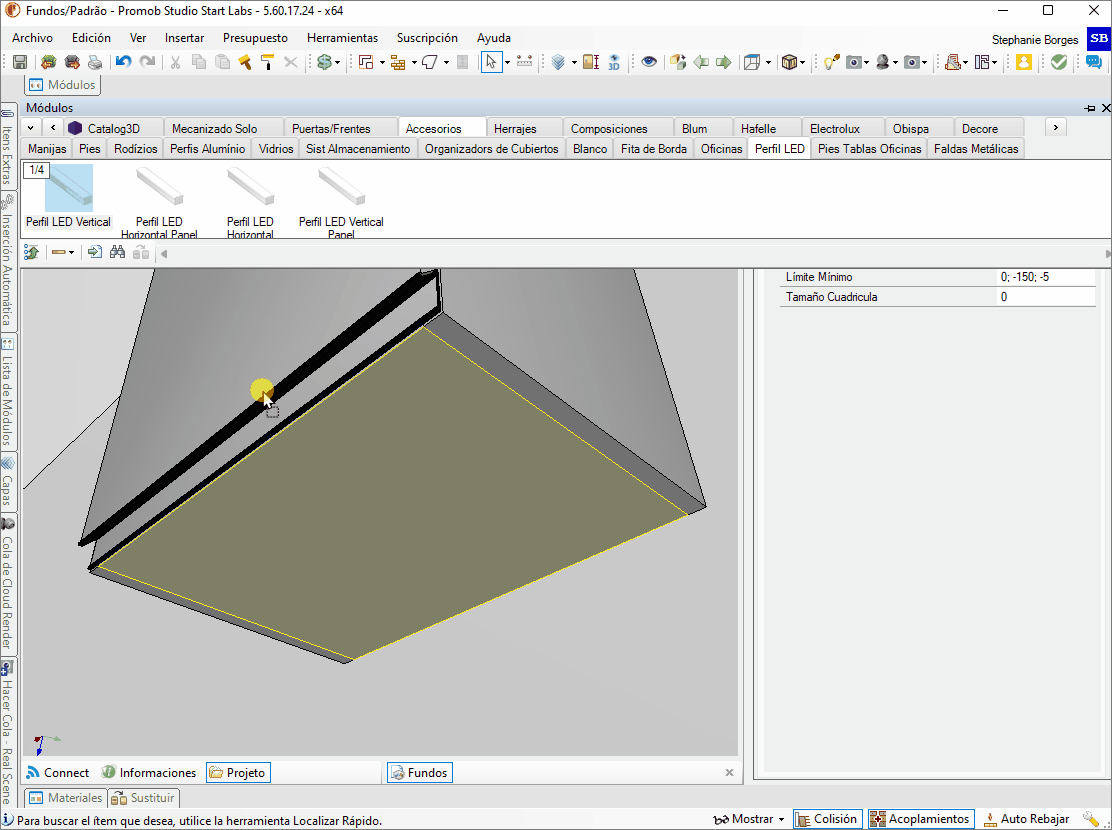The width and height of the screenshot is (1112, 830).
Task: Select the paint roller tool
Action: pos(267,62)
